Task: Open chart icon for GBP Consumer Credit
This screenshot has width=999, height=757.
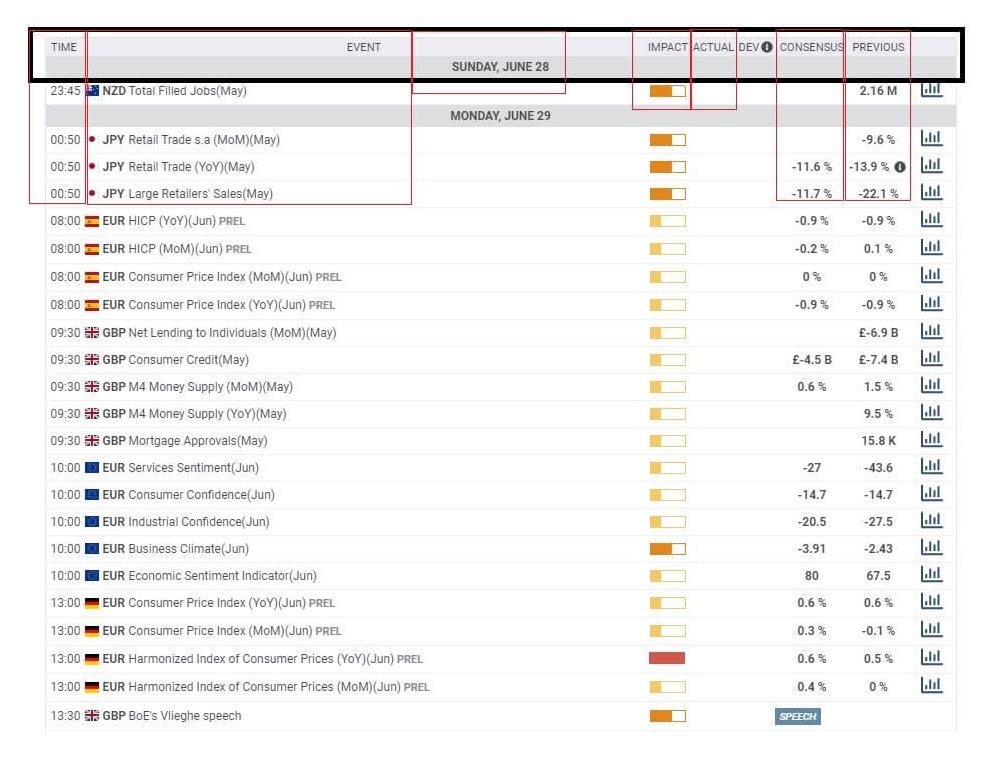Action: [x=931, y=358]
